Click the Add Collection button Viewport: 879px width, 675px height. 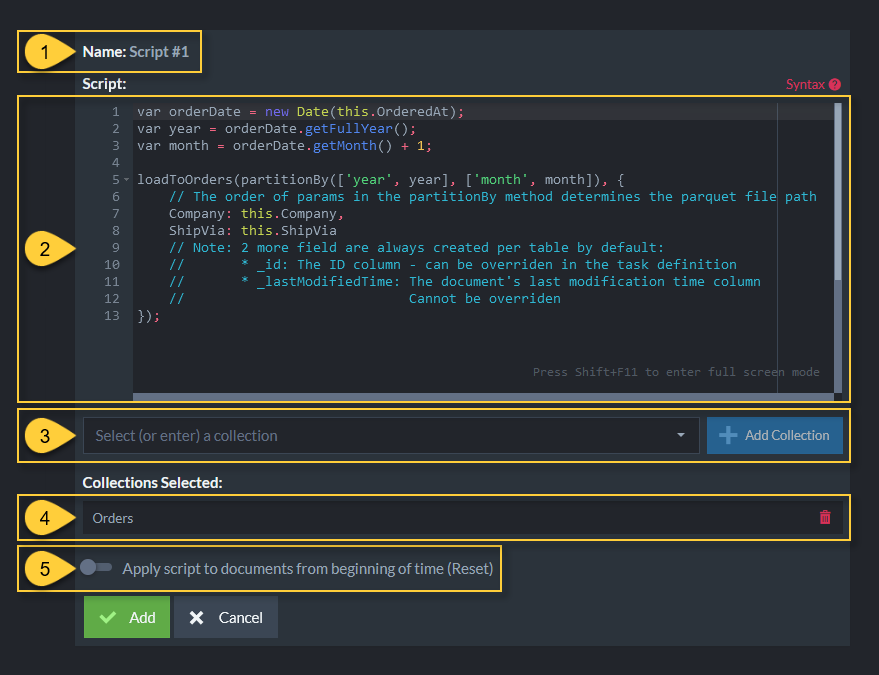774,436
